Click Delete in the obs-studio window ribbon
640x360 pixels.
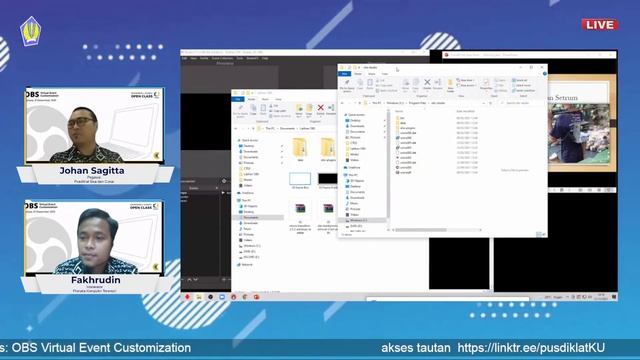pos(427,84)
